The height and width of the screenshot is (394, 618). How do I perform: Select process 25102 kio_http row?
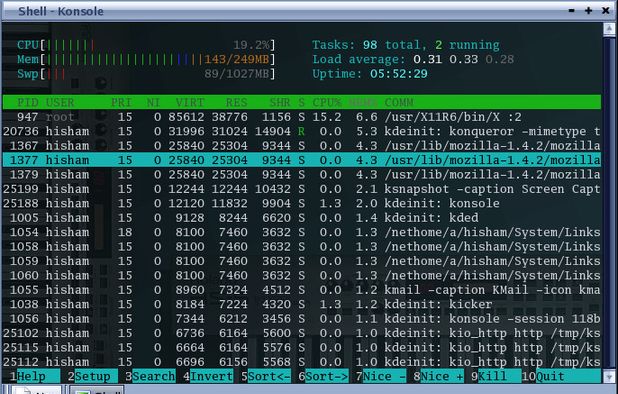302,333
